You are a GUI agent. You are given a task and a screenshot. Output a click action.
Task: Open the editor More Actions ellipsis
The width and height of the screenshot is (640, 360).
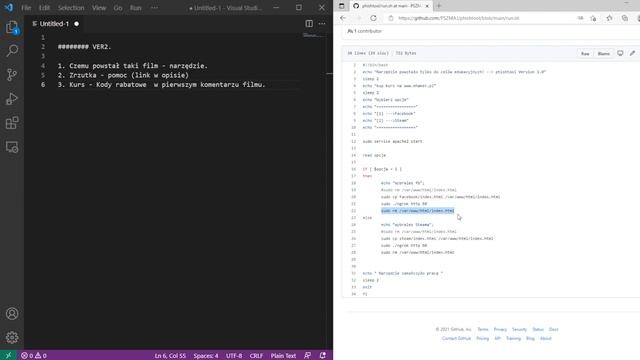(322, 24)
